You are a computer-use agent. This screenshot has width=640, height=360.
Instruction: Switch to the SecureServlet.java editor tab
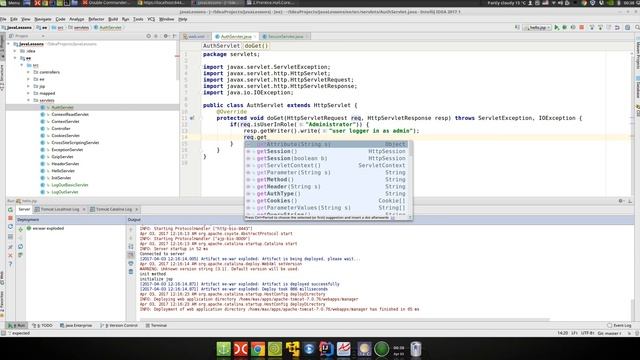point(285,37)
